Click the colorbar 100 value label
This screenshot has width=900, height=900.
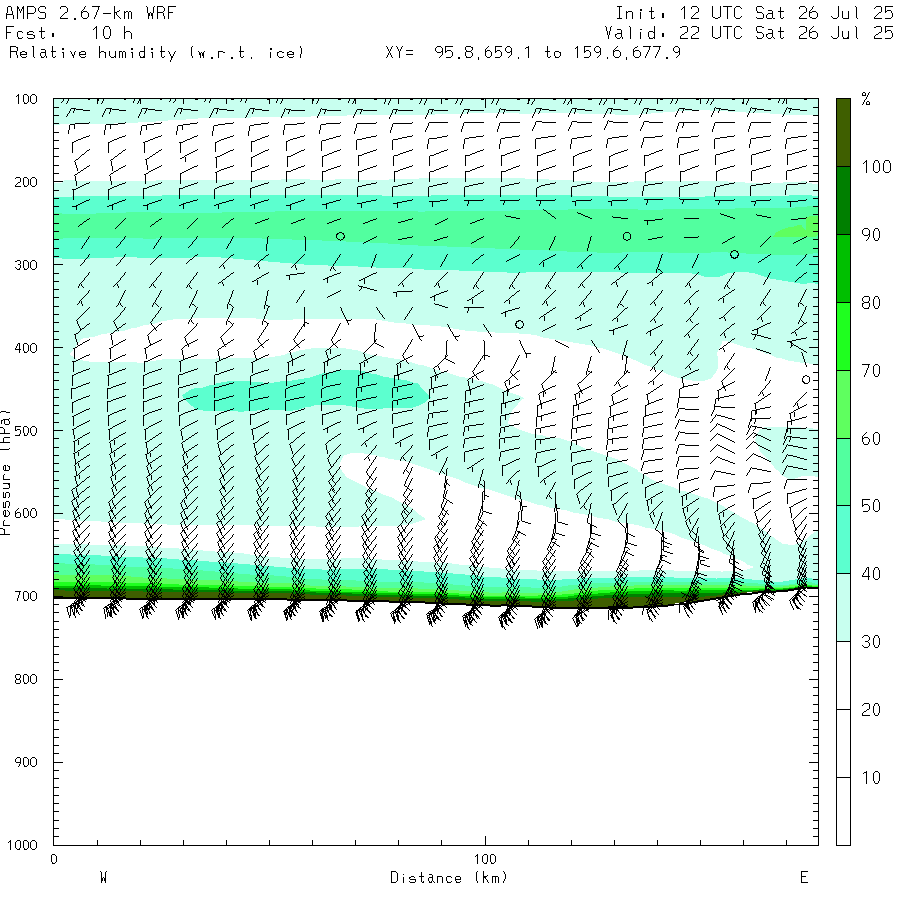876,167
